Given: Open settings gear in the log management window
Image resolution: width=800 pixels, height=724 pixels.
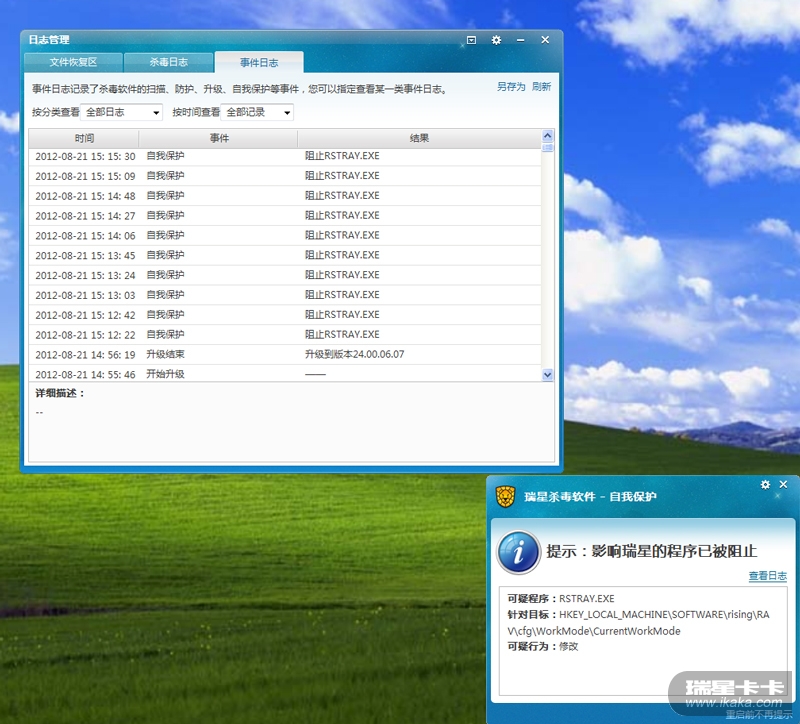Looking at the screenshot, I should coord(496,40).
